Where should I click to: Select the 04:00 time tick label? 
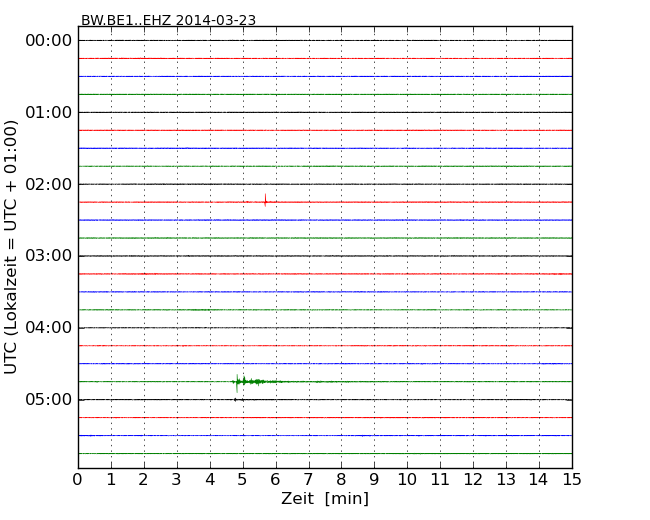[x=49, y=328]
